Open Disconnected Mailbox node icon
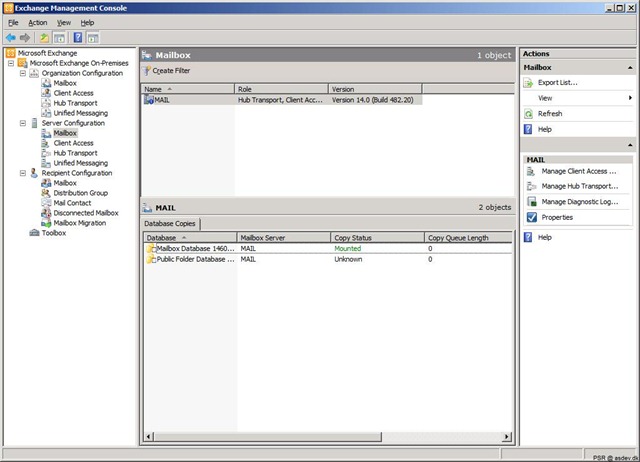 tap(46, 213)
